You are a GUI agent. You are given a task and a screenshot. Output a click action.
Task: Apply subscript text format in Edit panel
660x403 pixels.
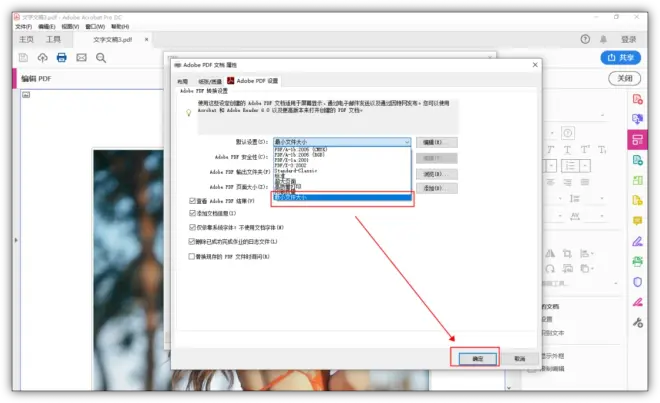click(602, 150)
